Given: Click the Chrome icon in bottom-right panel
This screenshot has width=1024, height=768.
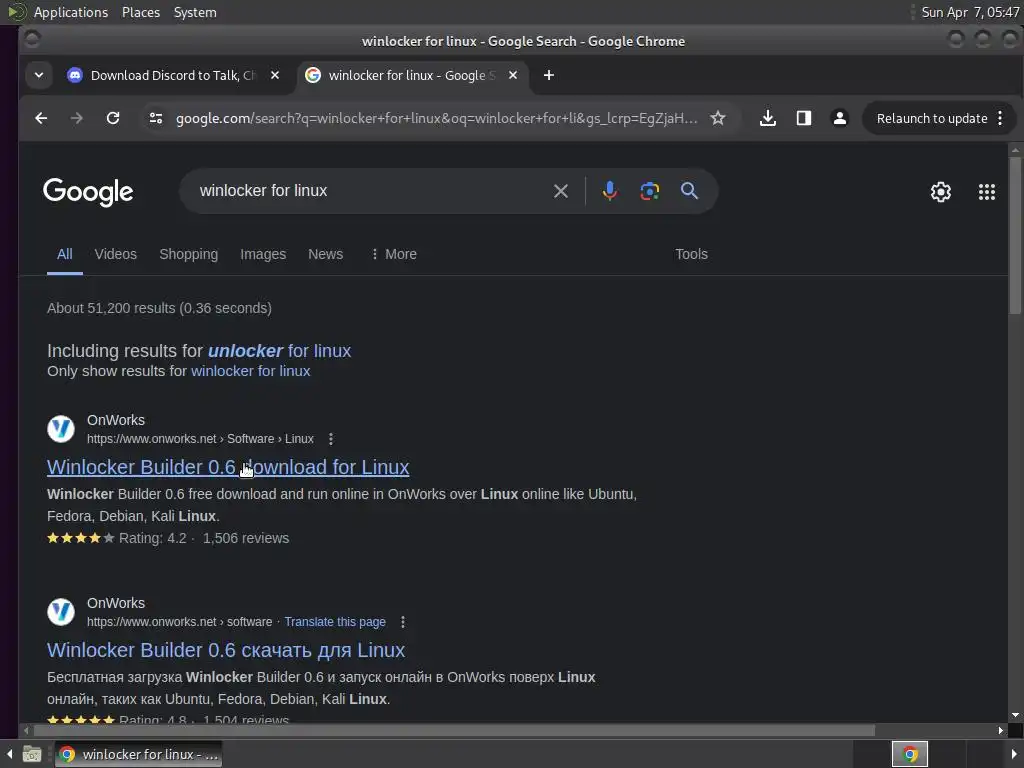Looking at the screenshot, I should (910, 754).
